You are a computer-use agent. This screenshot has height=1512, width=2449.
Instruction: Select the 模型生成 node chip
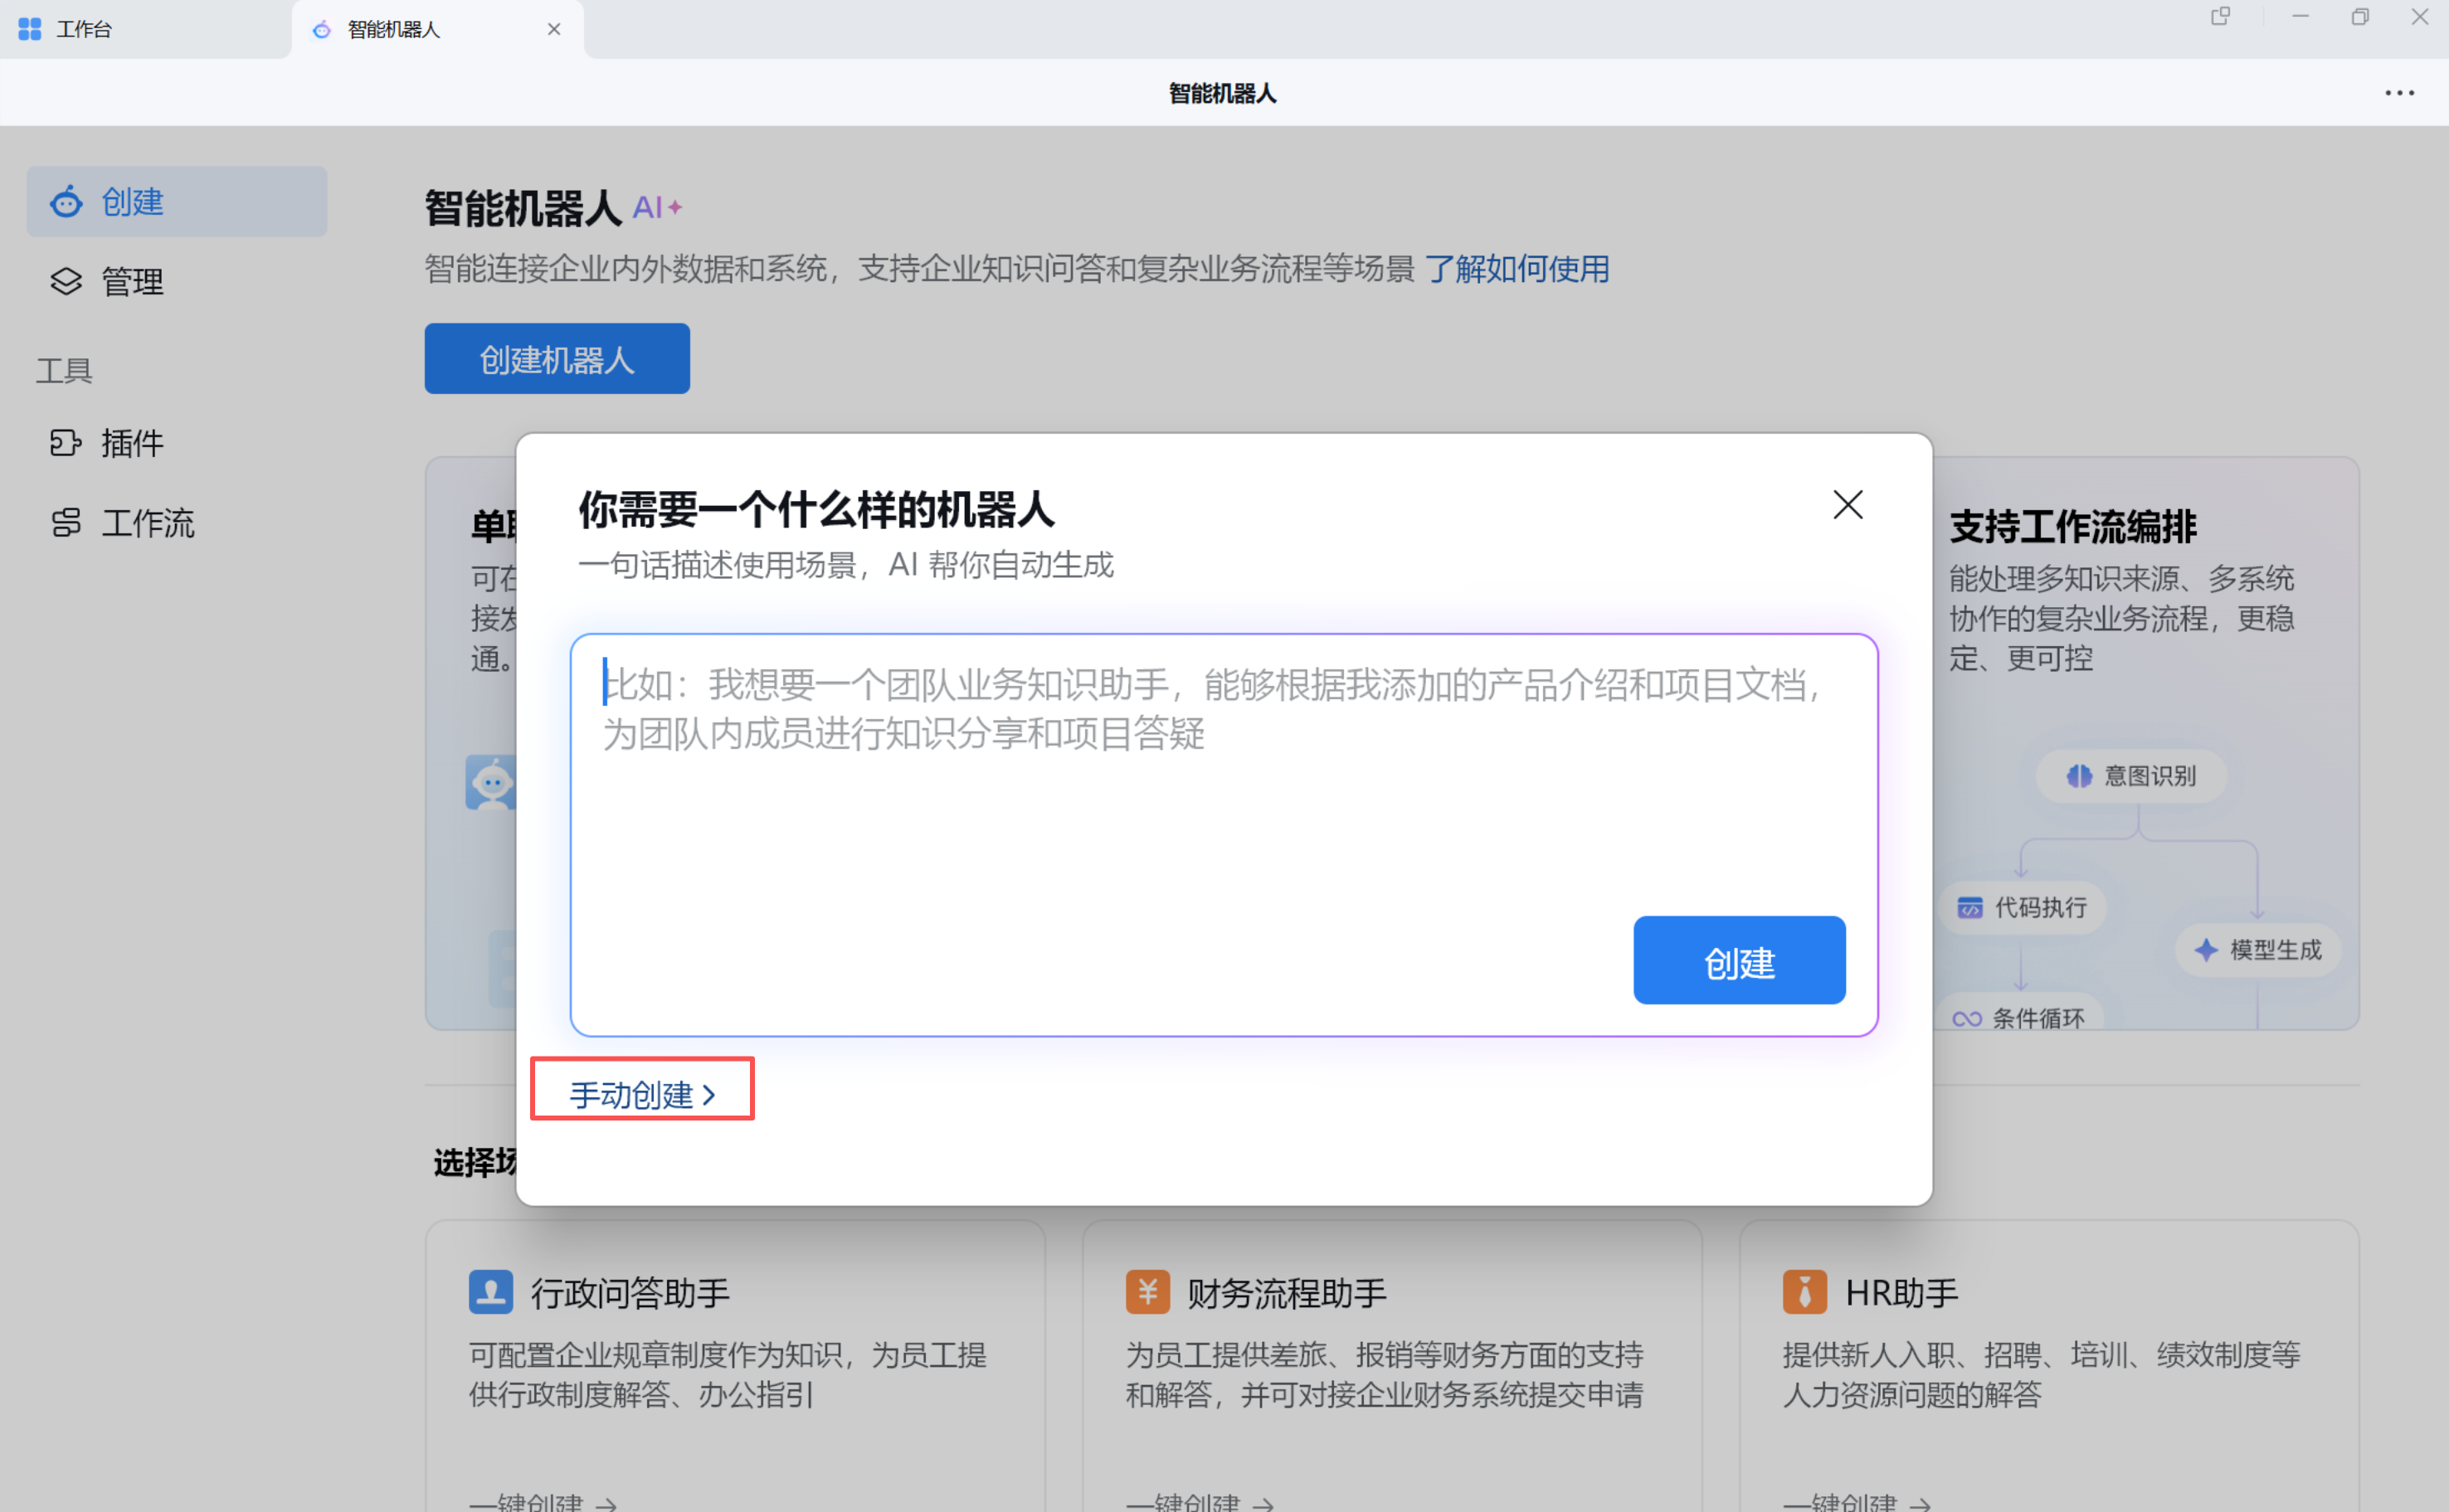(2257, 950)
